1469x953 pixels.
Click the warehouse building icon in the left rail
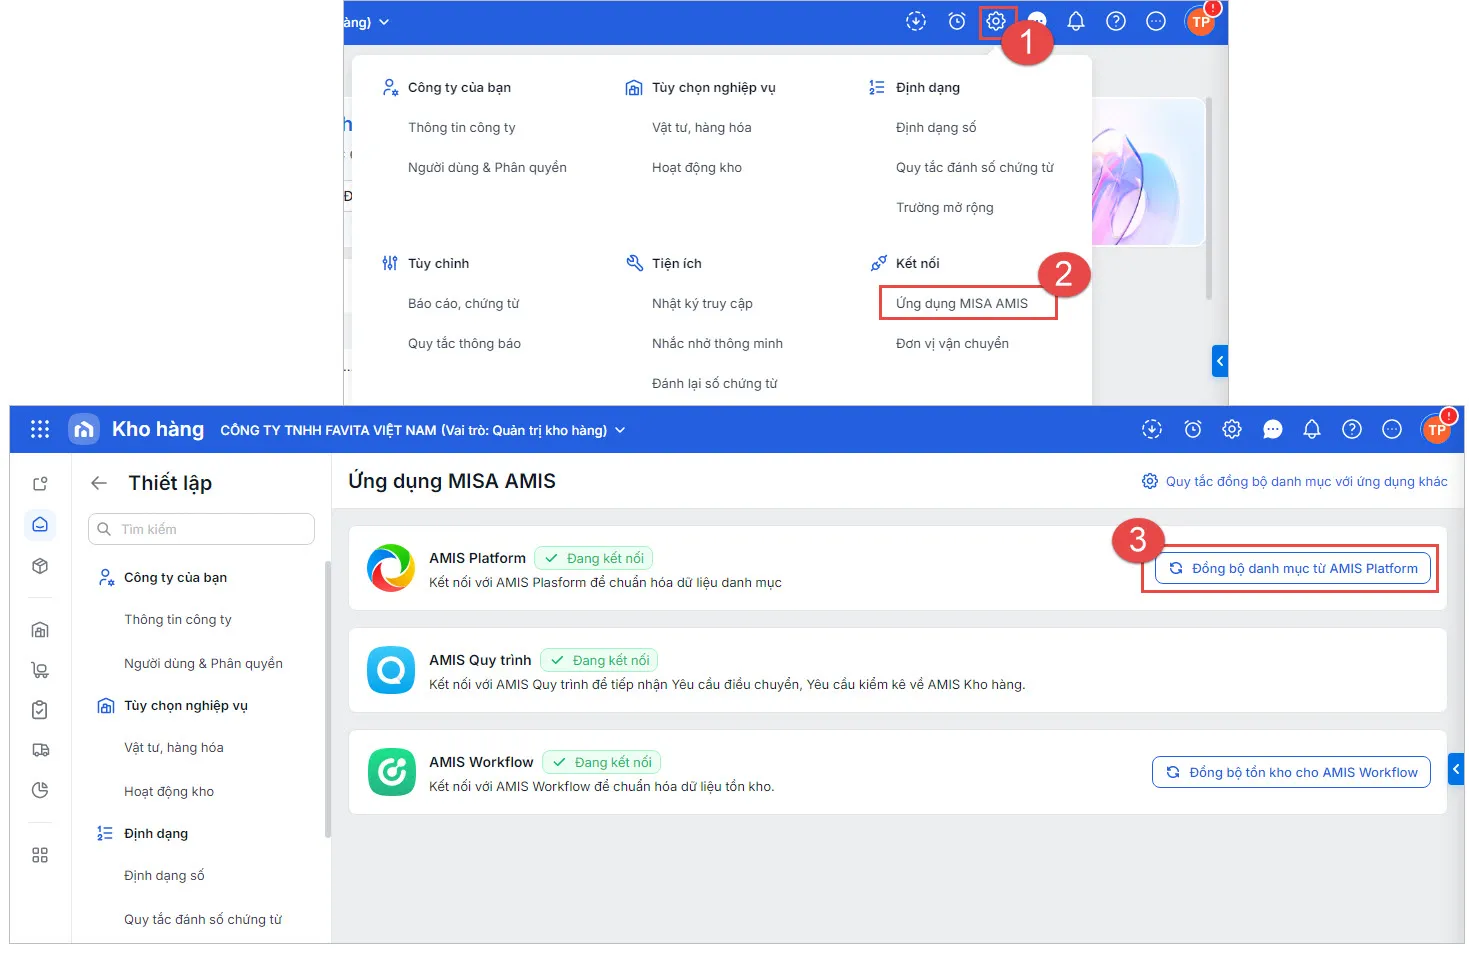coord(40,630)
